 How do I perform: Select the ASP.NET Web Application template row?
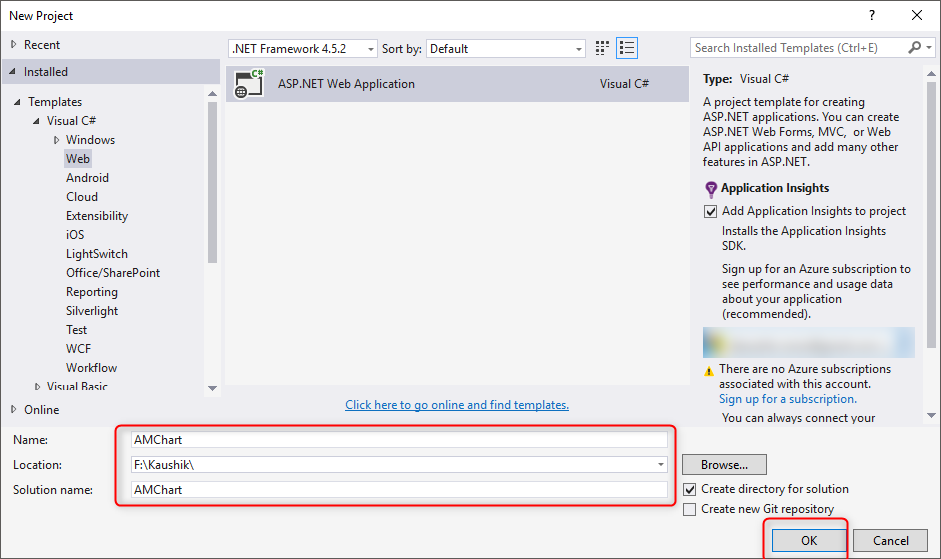tap(457, 83)
